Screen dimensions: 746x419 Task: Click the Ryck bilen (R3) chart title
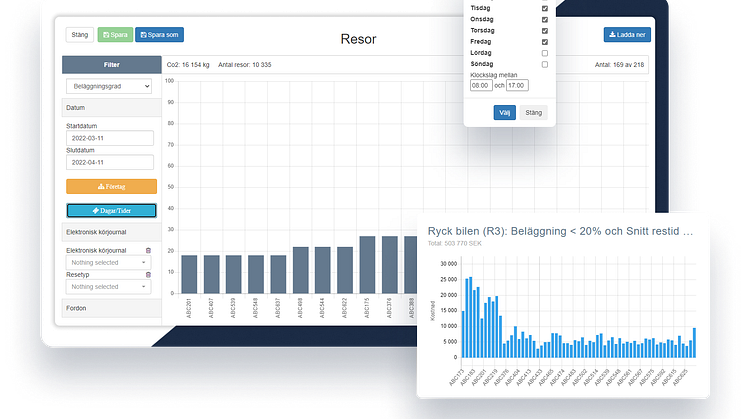click(x=560, y=231)
